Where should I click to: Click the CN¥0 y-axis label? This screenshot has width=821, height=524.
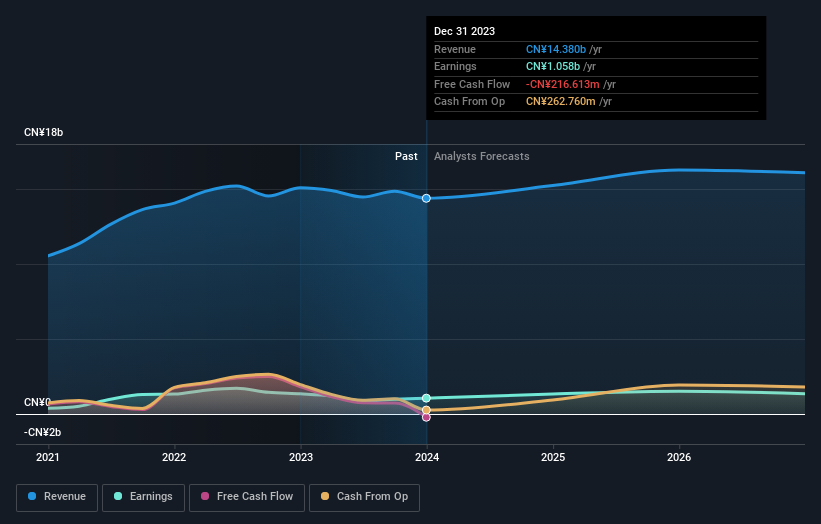click(37, 402)
